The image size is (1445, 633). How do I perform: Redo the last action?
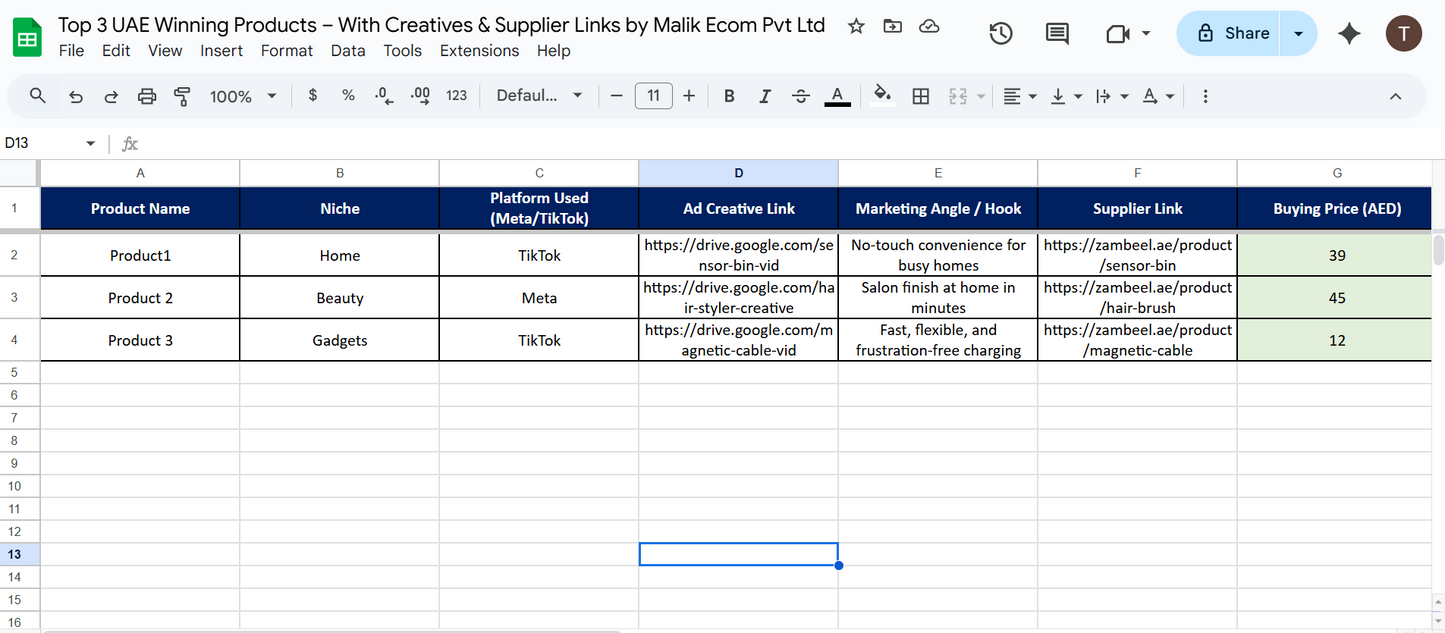(x=111, y=96)
